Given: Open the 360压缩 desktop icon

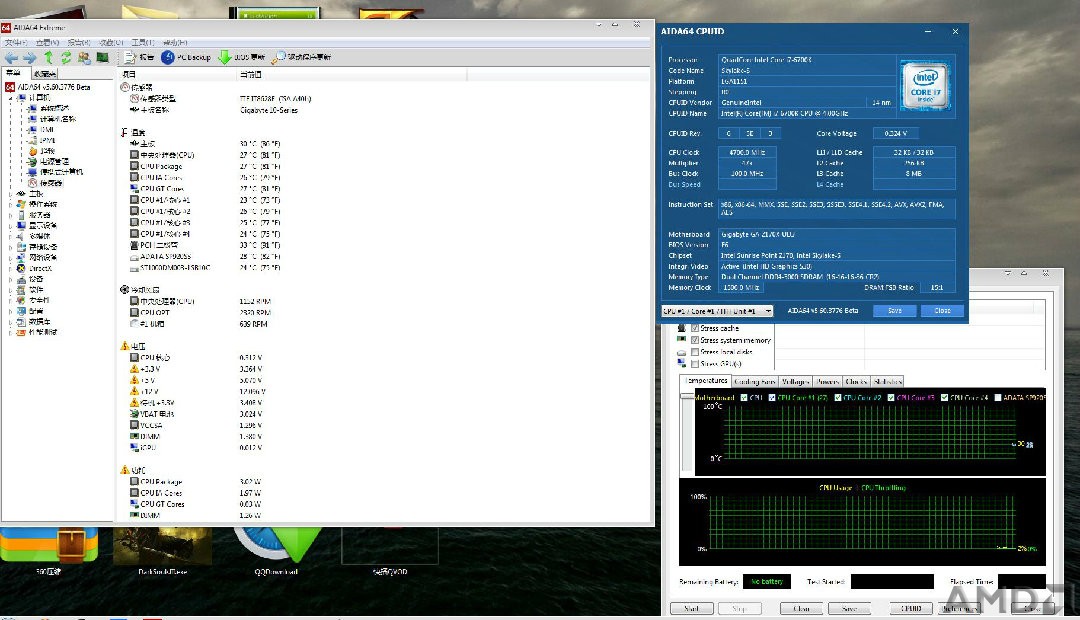Looking at the screenshot, I should [48, 551].
